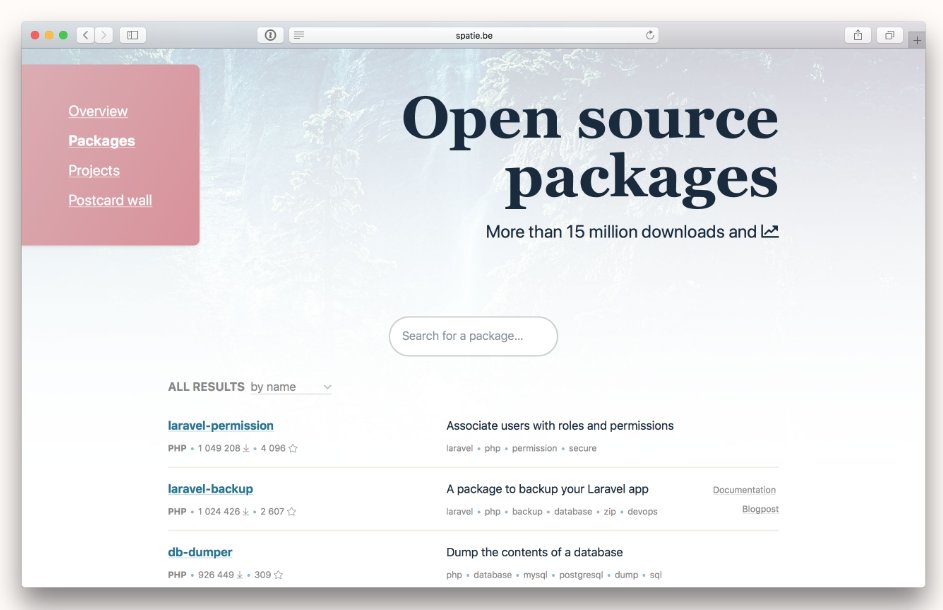Image resolution: width=943 pixels, height=610 pixels.
Task: Click the chart icon after downloads text
Action: (x=770, y=231)
